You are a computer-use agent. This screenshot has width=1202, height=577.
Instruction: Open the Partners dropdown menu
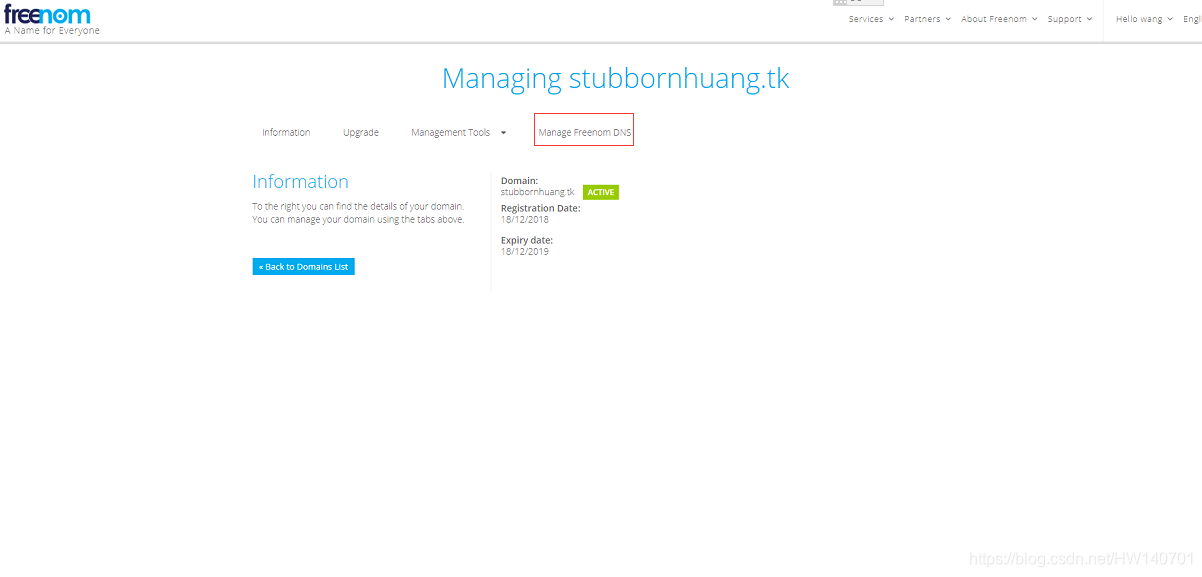pos(928,19)
